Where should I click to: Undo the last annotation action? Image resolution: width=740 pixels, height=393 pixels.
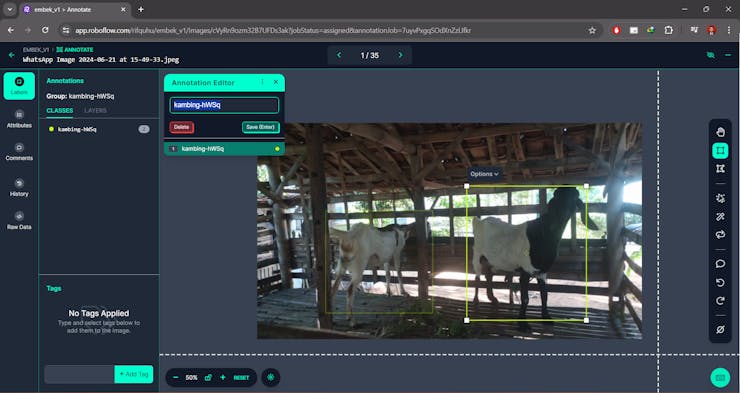pos(720,283)
